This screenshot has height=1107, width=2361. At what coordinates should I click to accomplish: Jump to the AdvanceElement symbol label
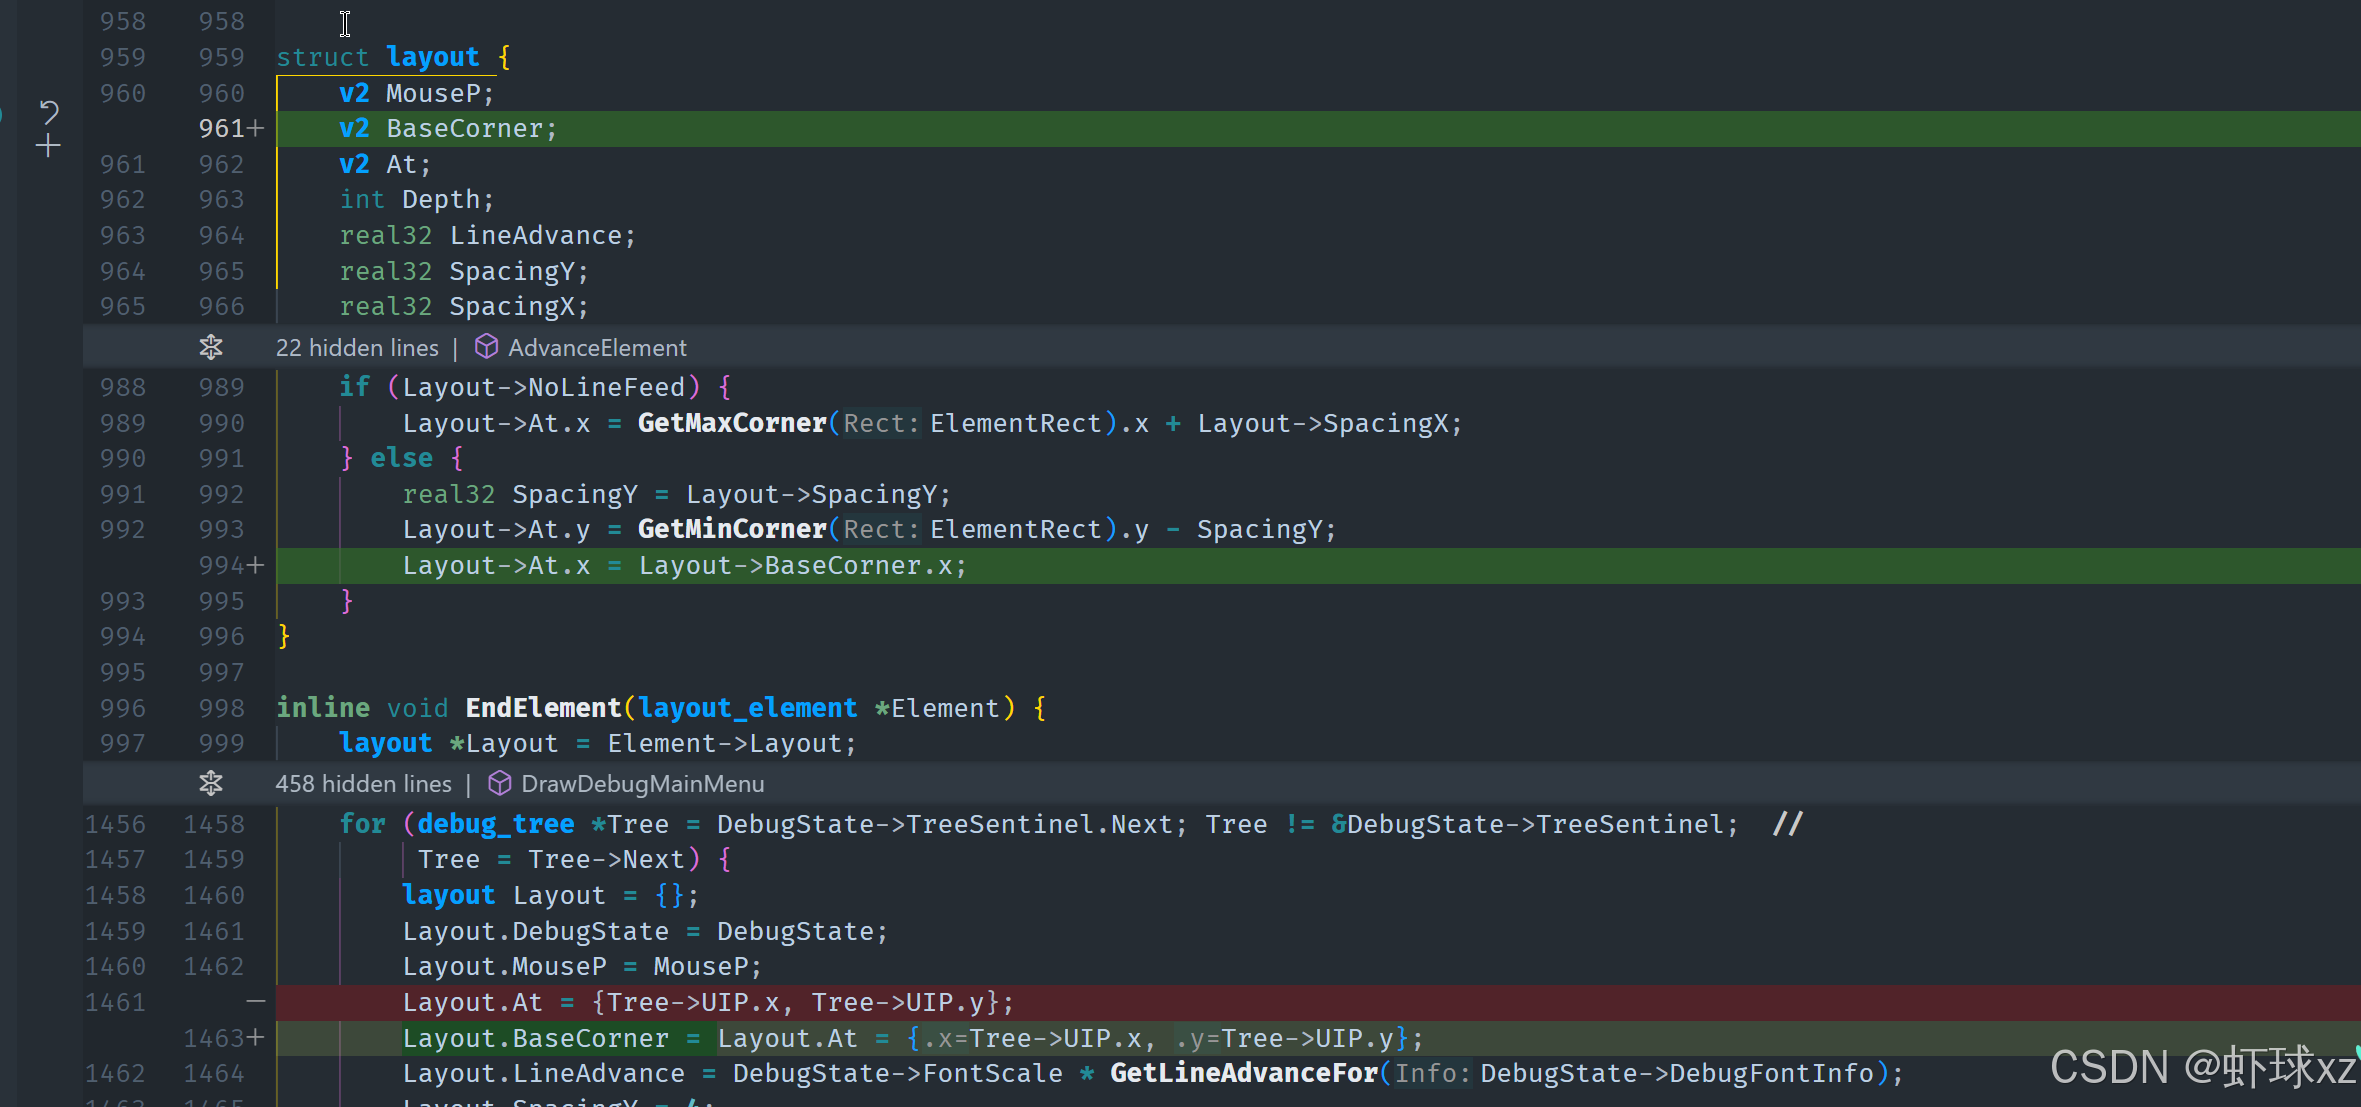point(597,348)
